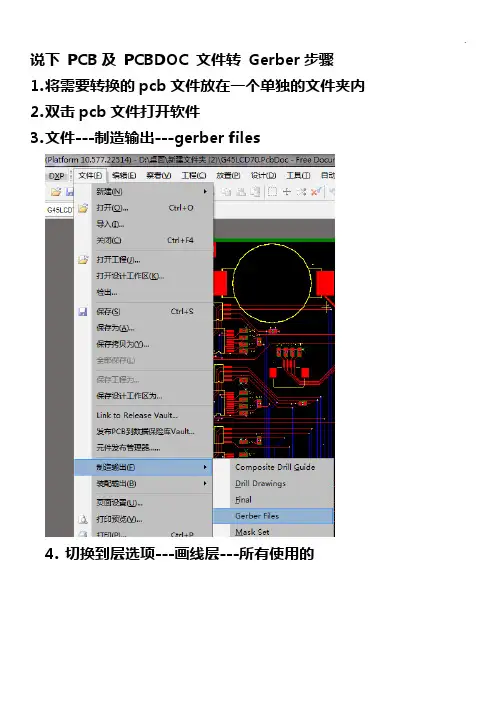Select Gerber Files in submenu
496x702 pixels.
(274, 516)
